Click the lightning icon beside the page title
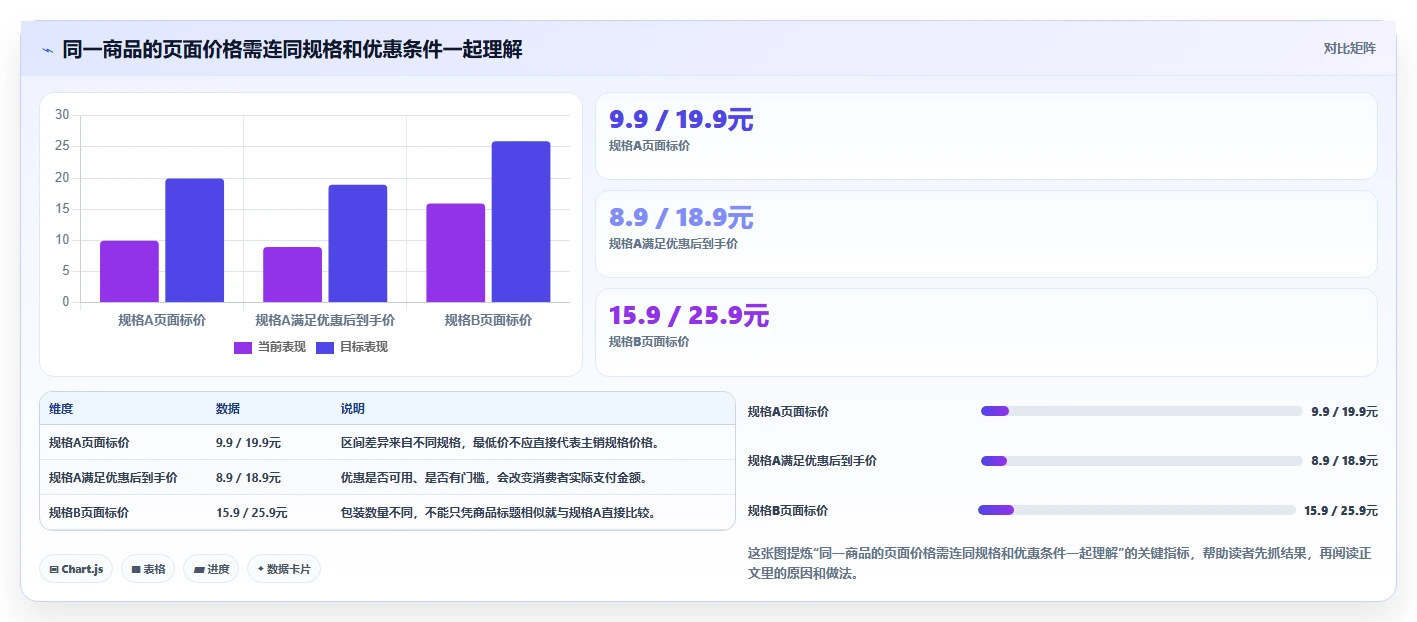This screenshot has width=1417, height=622. [47, 49]
